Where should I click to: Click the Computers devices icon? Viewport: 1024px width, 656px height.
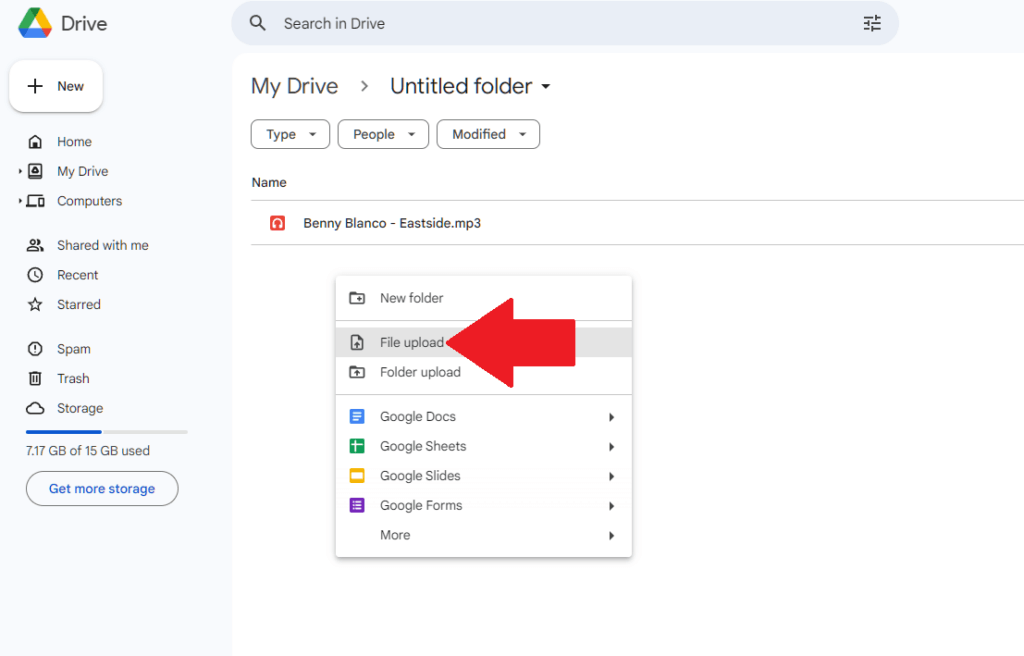tap(35, 201)
